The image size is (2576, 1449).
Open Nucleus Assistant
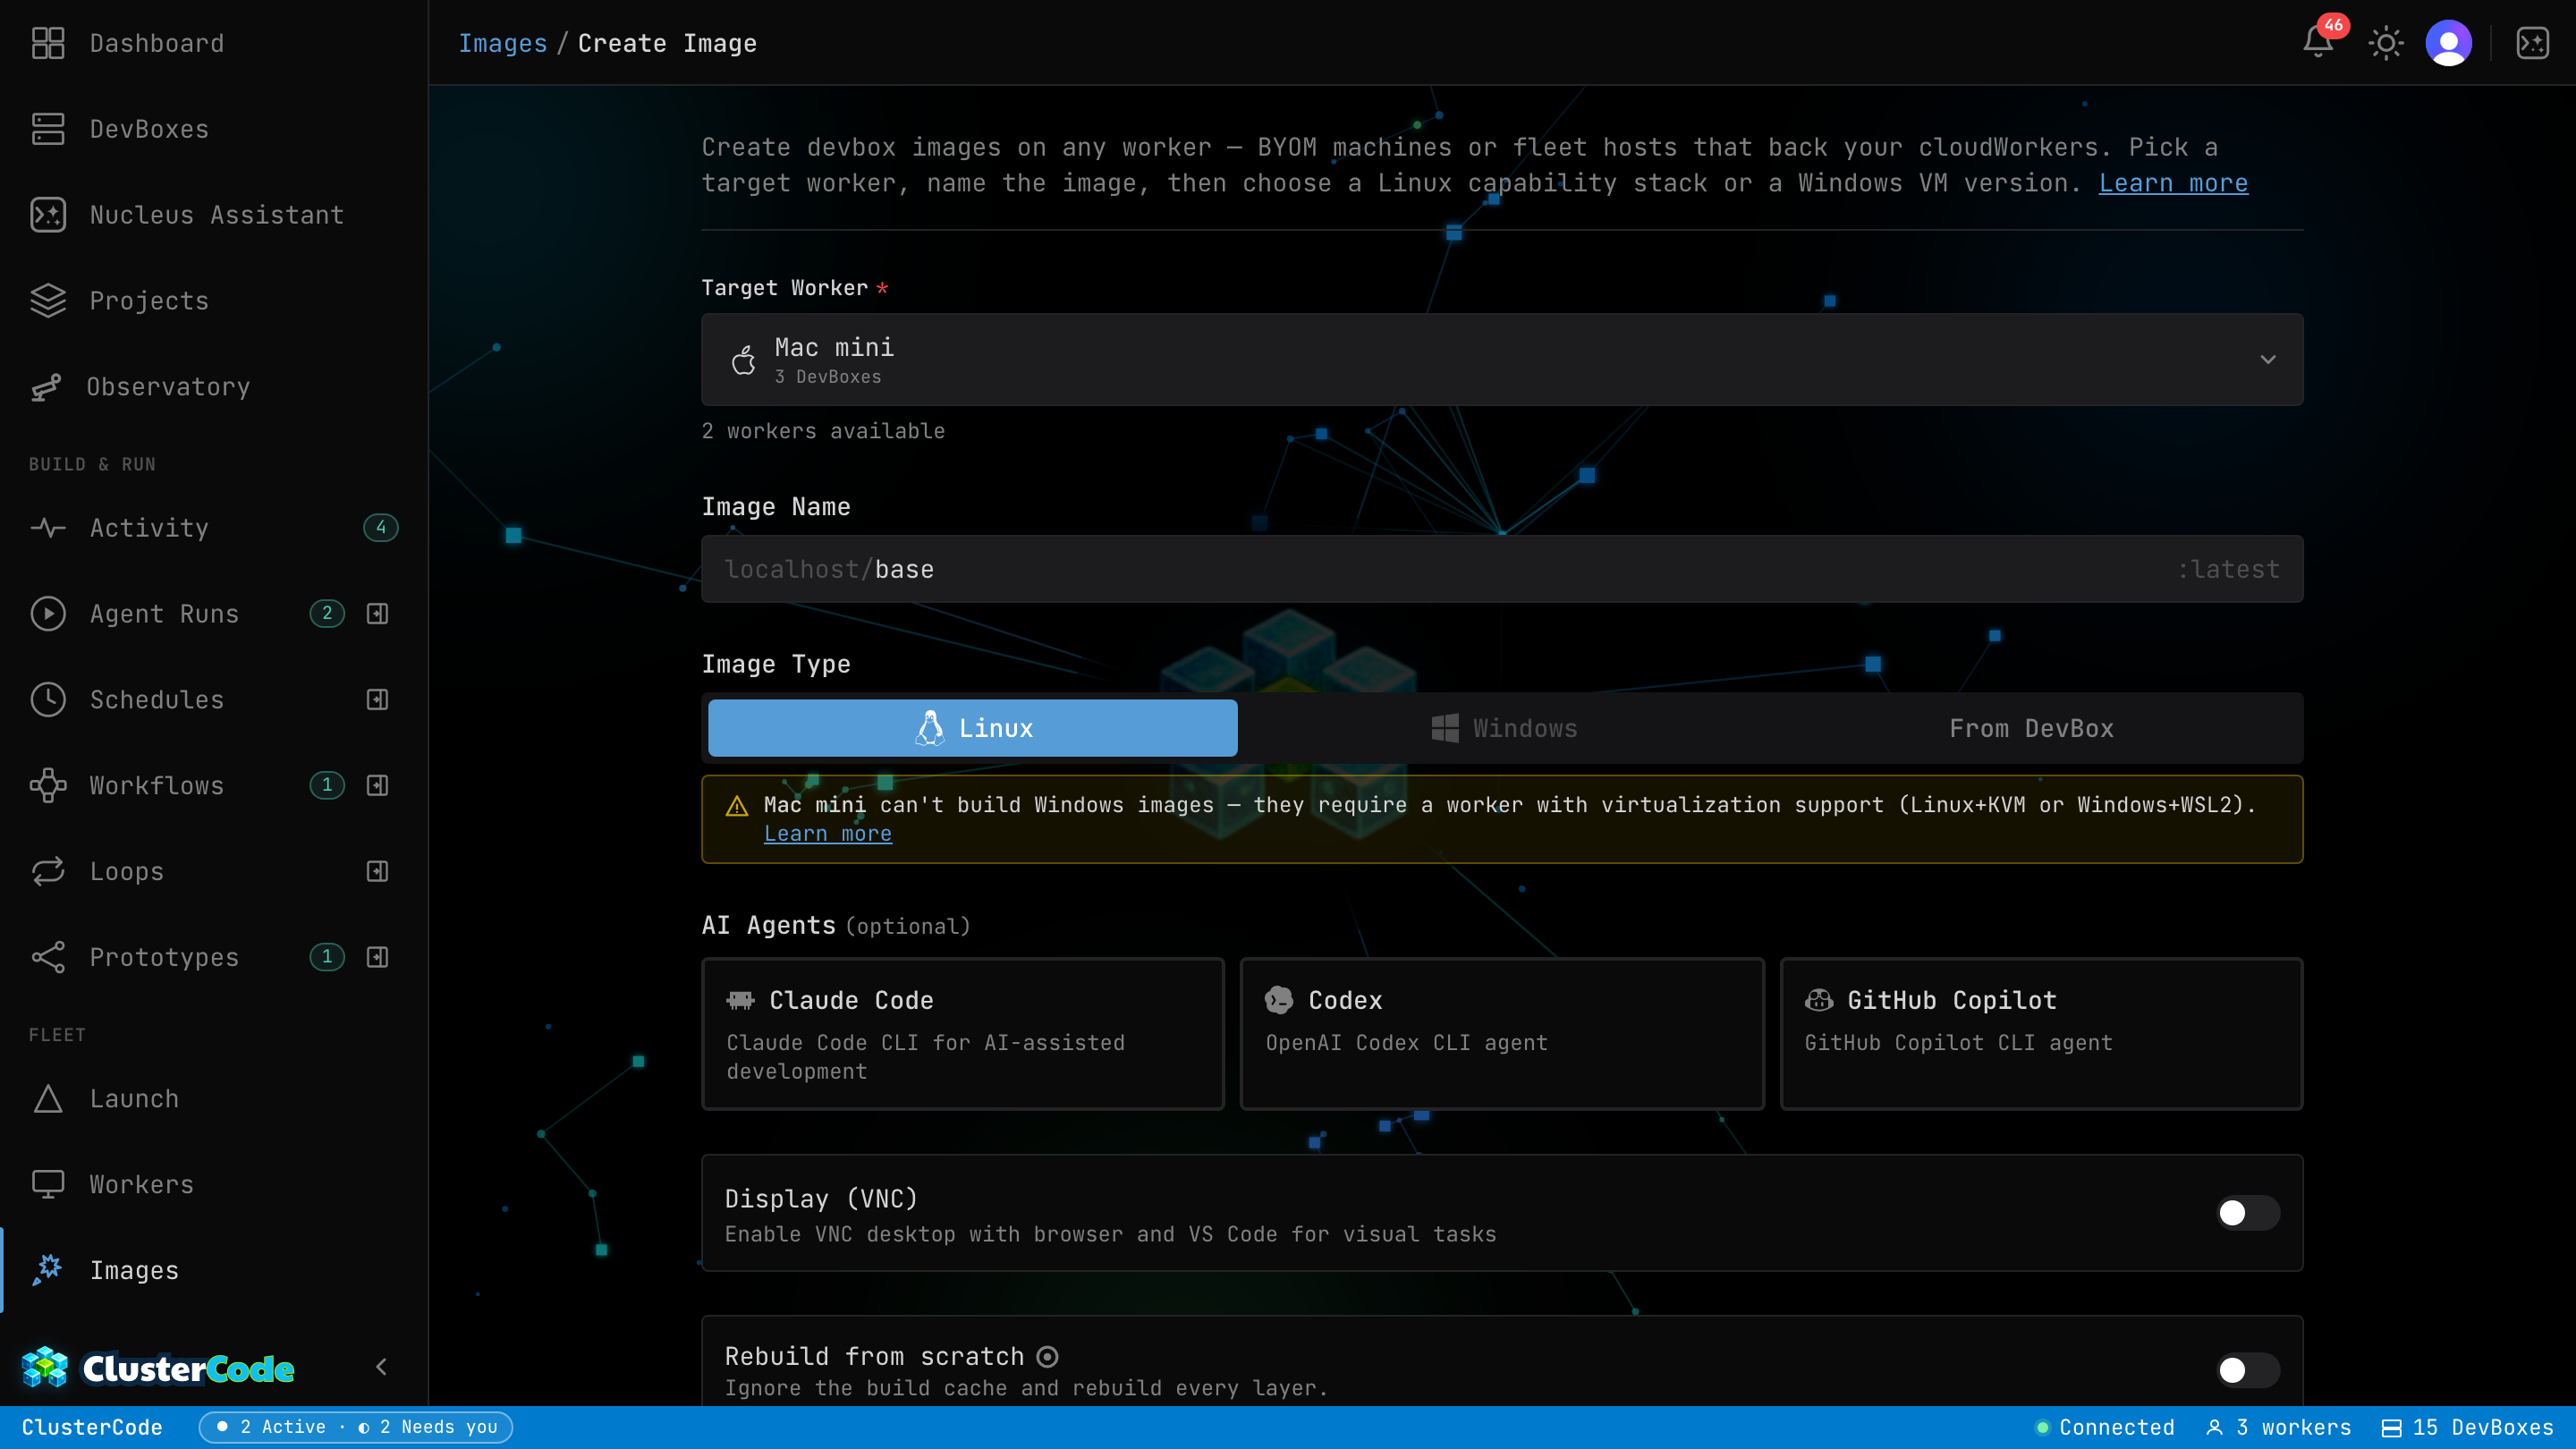pyautogui.click(x=214, y=215)
